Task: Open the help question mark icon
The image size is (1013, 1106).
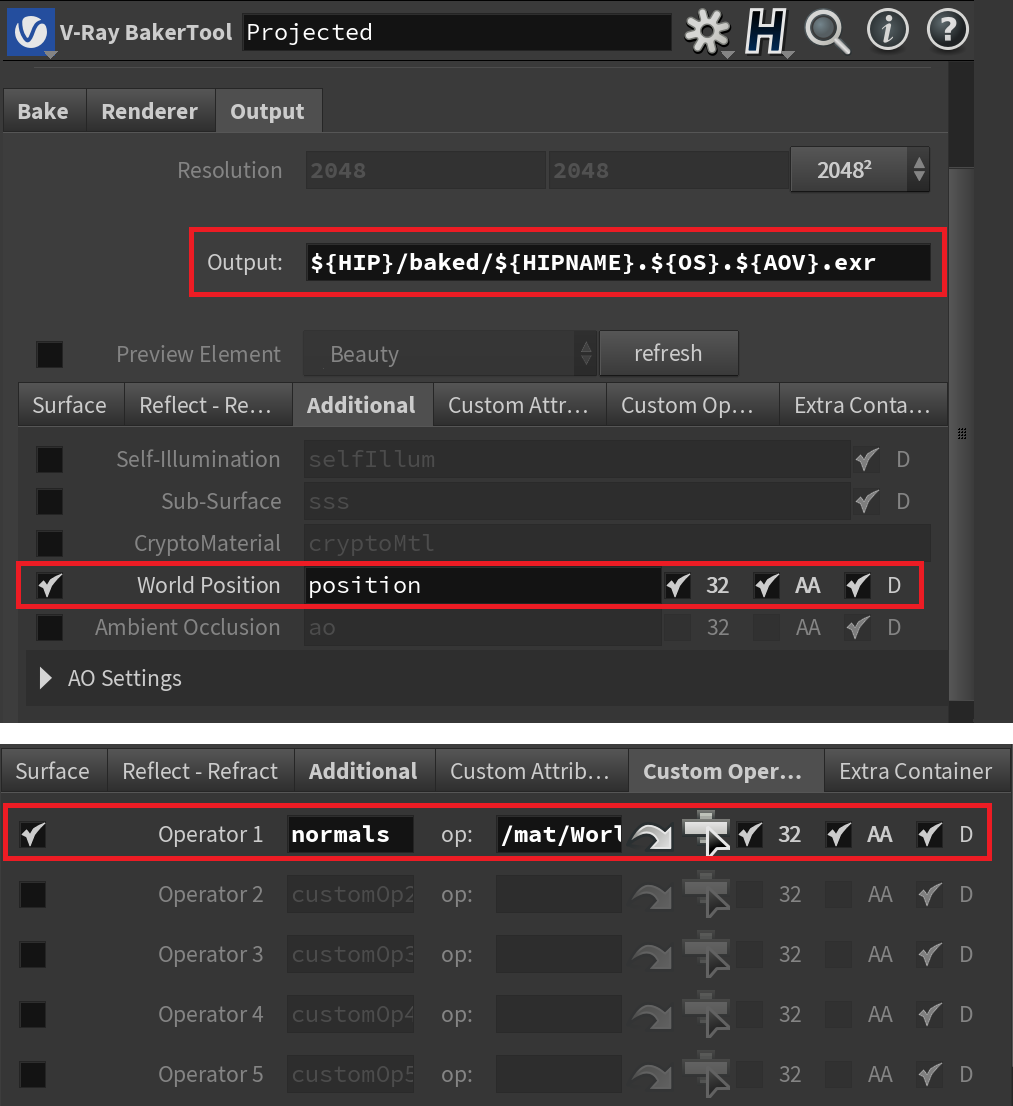Action: (x=947, y=30)
